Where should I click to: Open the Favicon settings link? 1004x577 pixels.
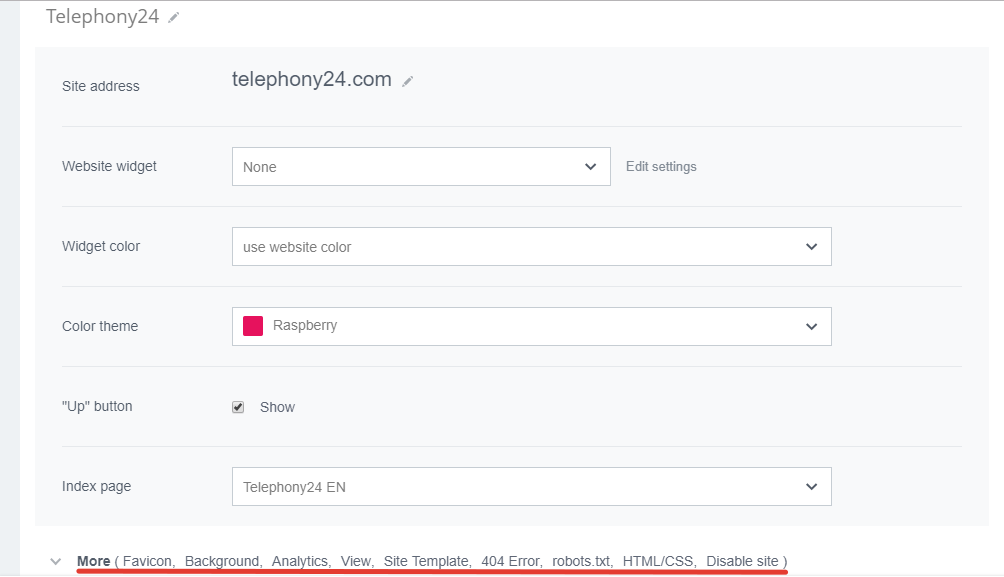(x=147, y=561)
